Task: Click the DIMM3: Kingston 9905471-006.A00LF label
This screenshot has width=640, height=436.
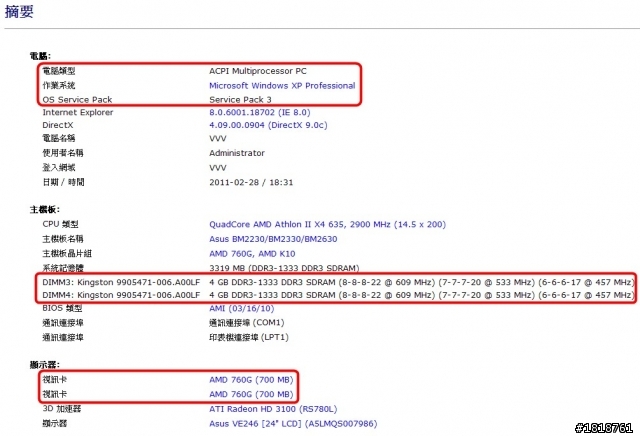Action: (121, 282)
